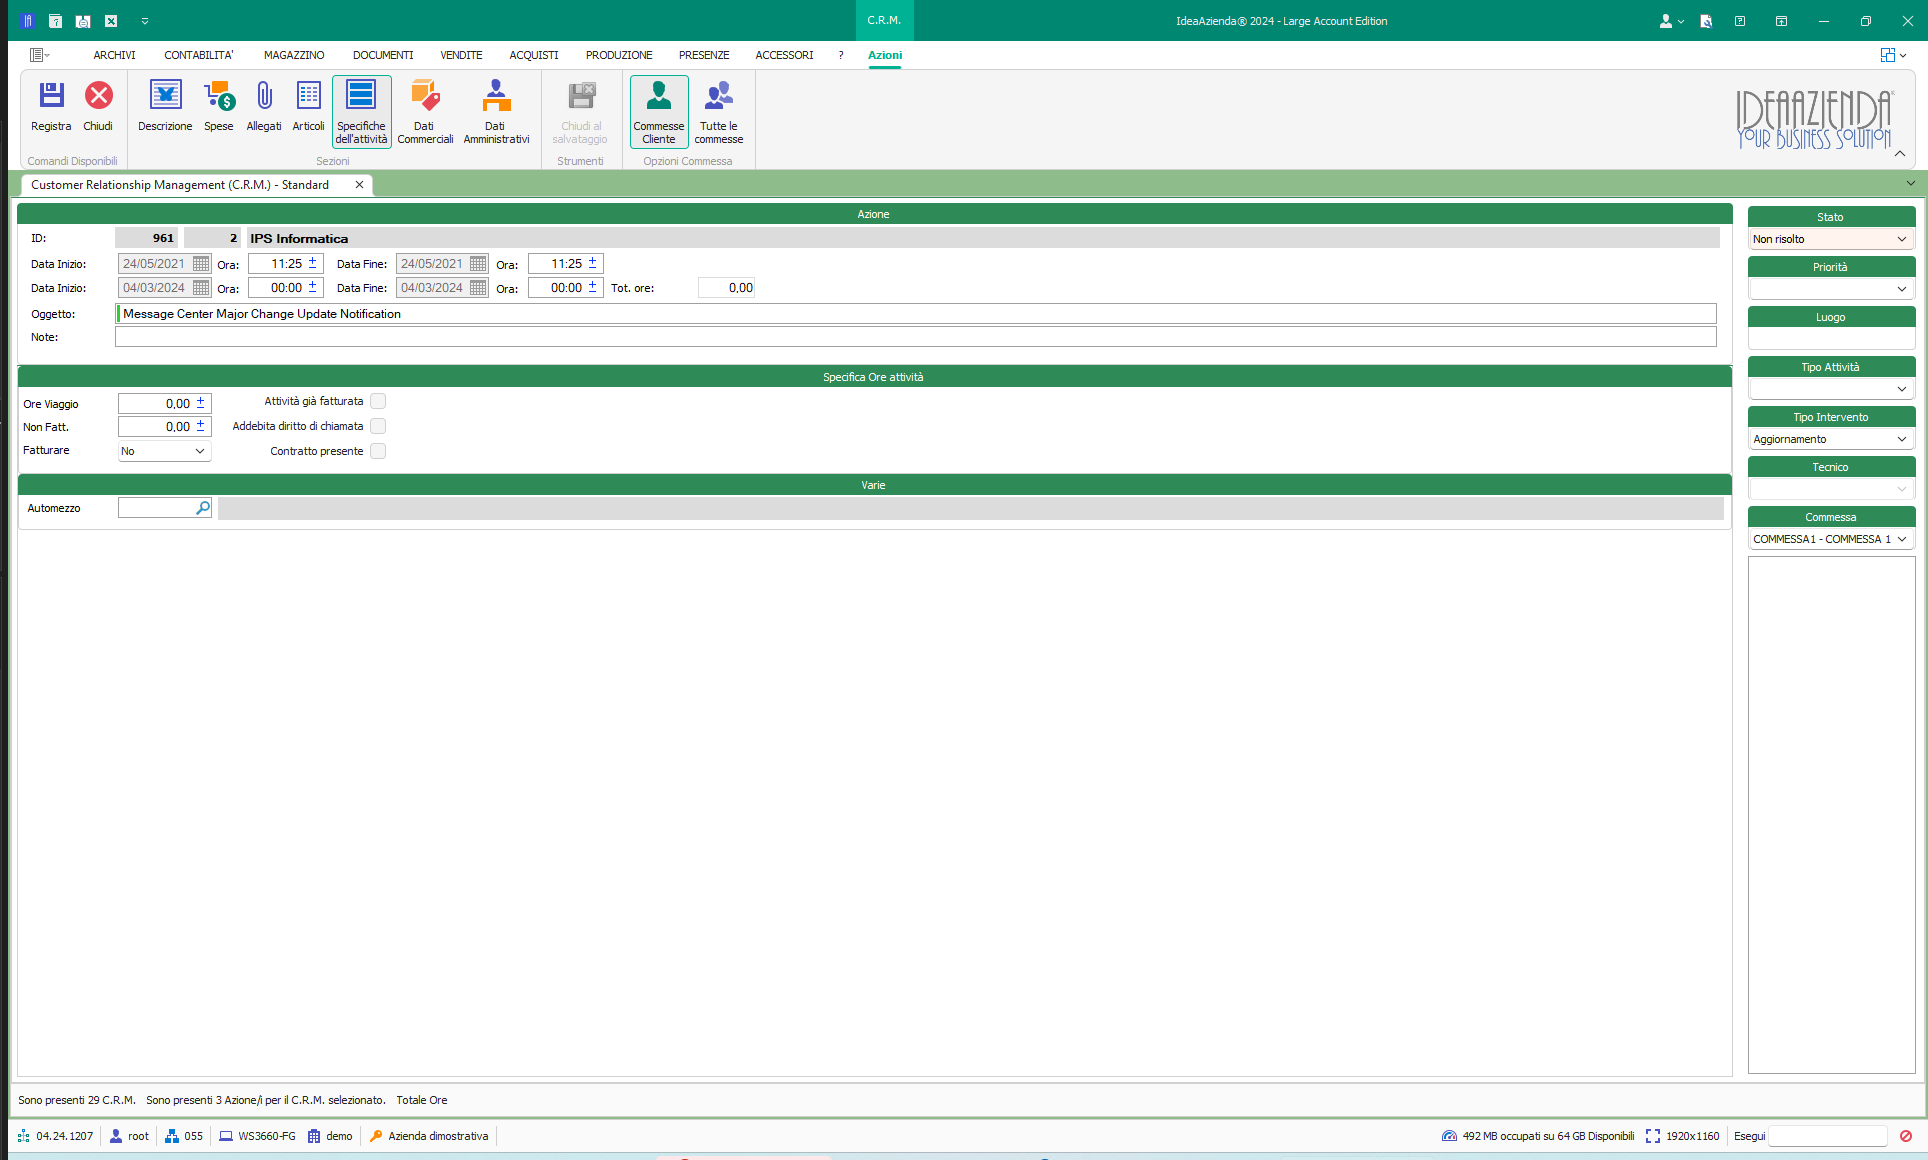Click the layout icon at ribbon right

[x=1888, y=55]
